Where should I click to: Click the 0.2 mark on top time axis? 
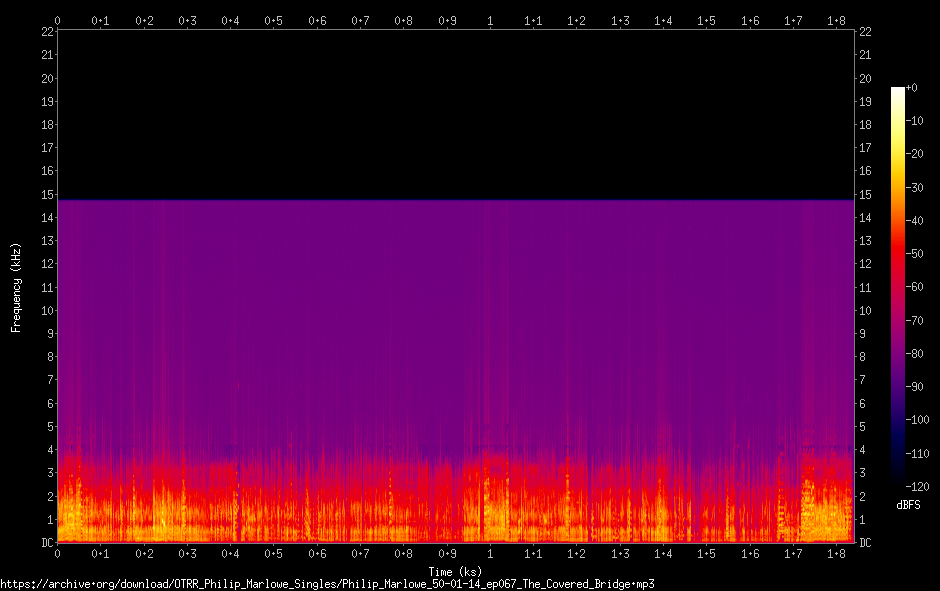(144, 20)
